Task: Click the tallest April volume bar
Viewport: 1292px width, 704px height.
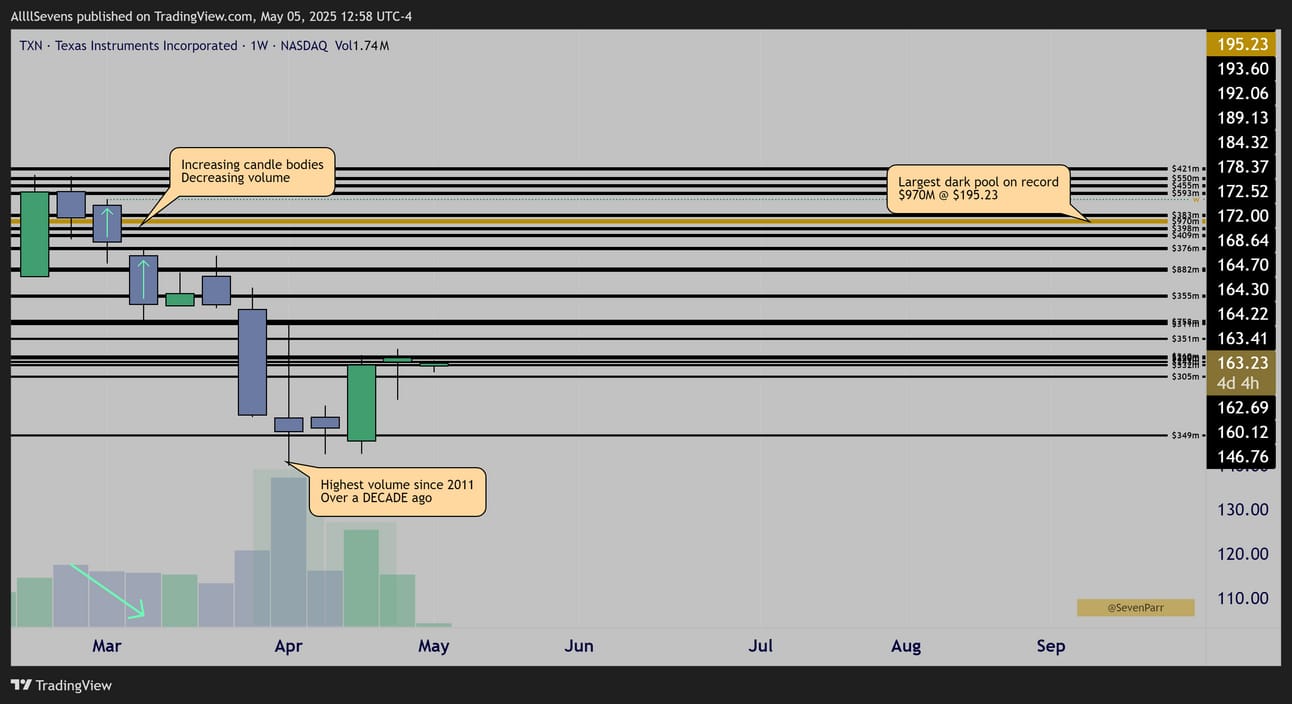Action: tap(288, 552)
